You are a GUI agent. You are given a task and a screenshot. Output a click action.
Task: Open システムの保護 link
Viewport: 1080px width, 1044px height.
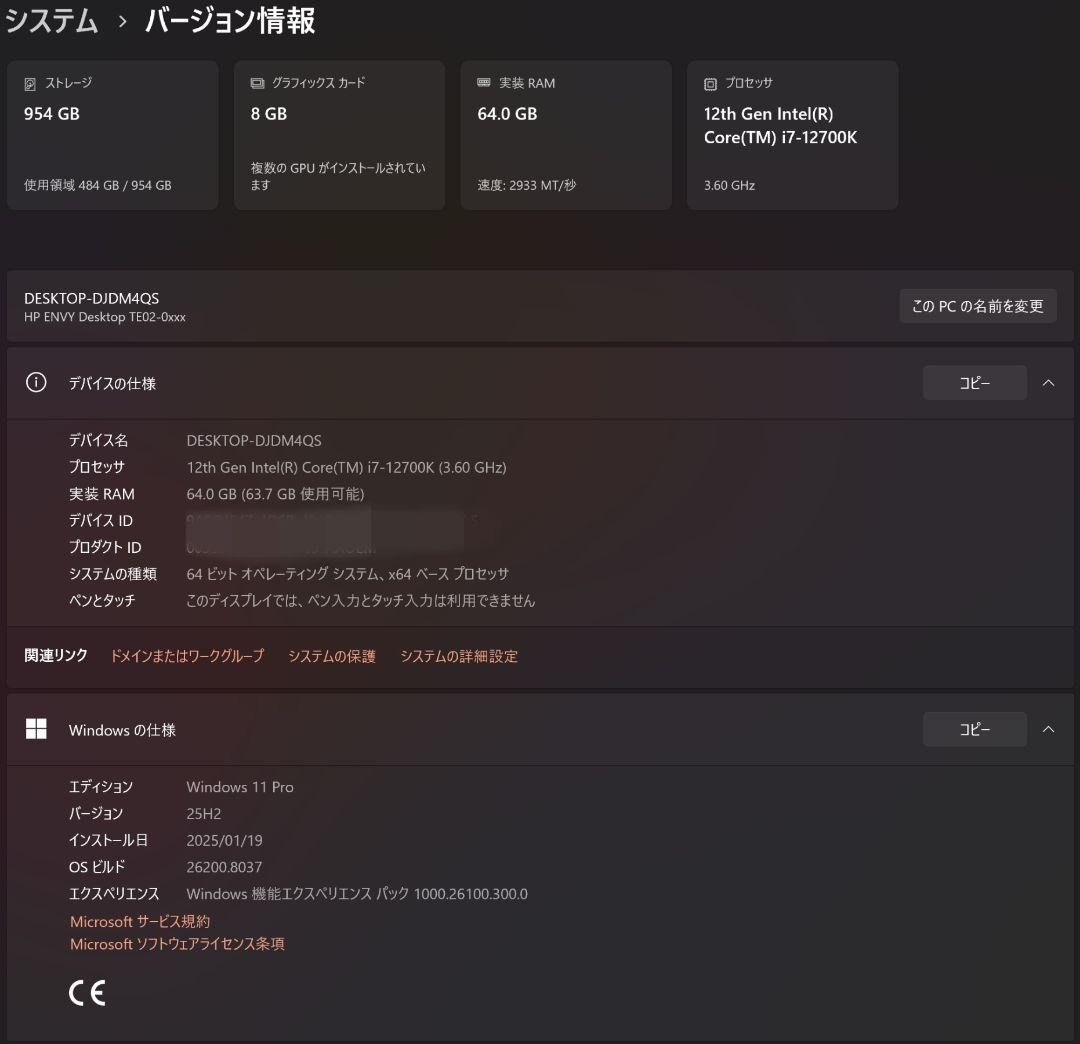click(x=332, y=656)
